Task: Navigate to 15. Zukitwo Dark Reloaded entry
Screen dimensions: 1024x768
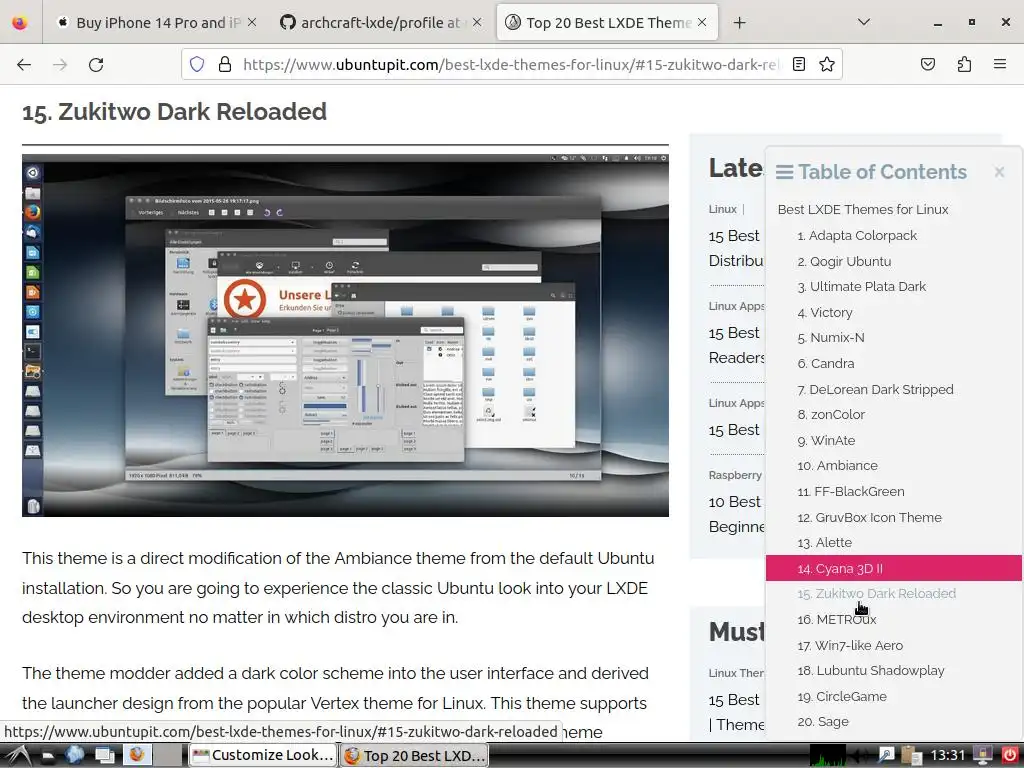Action: (x=876, y=594)
